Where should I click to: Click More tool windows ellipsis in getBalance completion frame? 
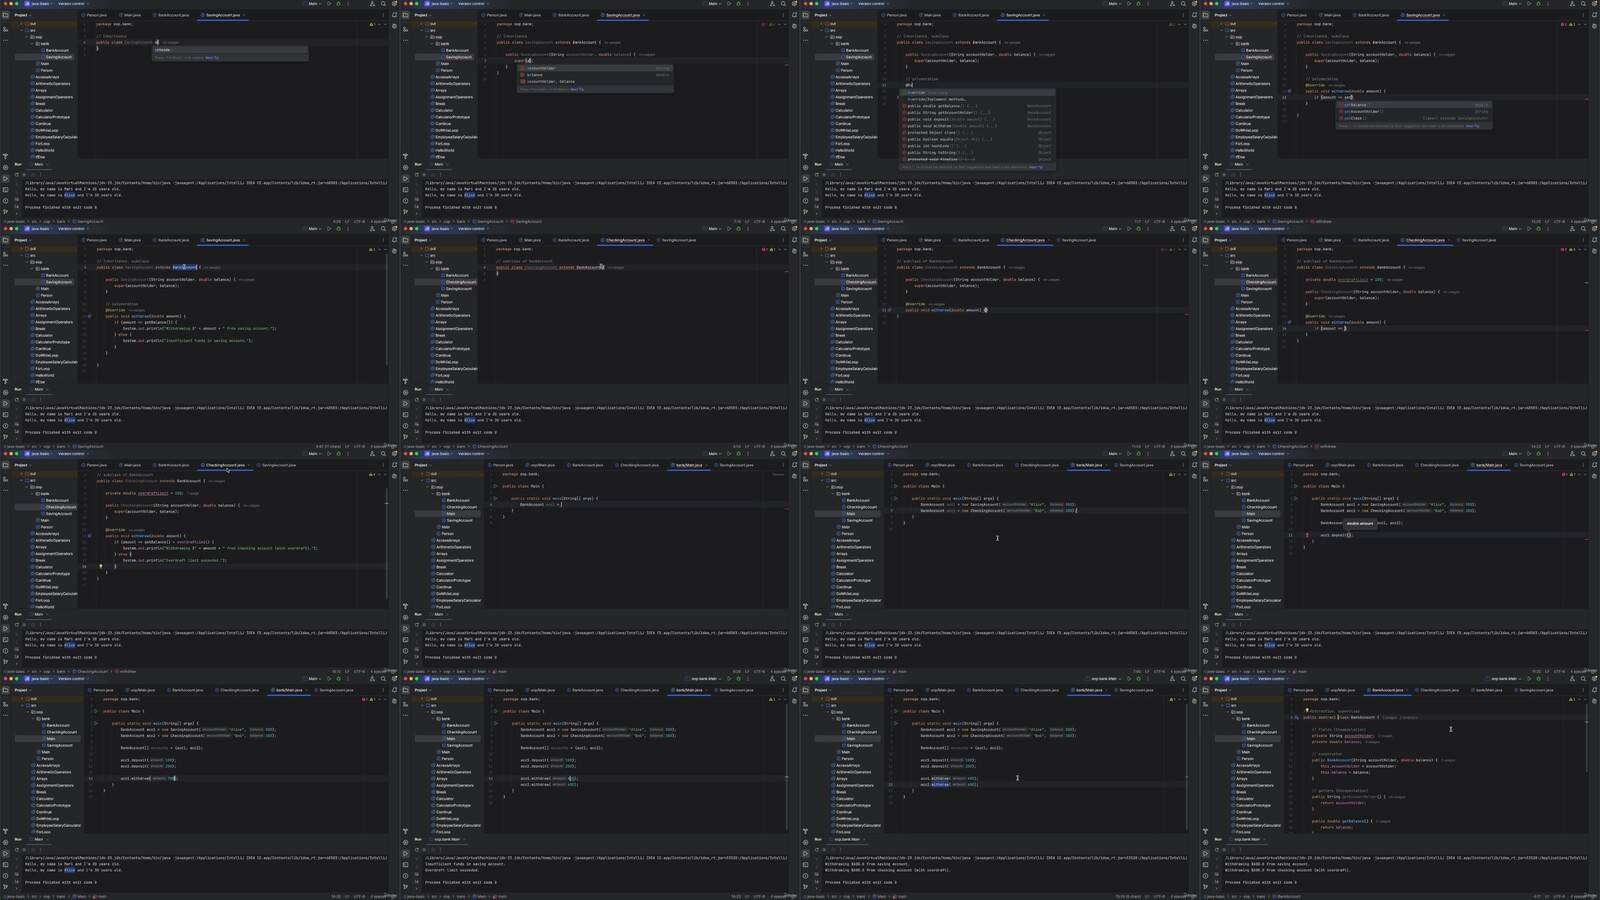[1205, 40]
